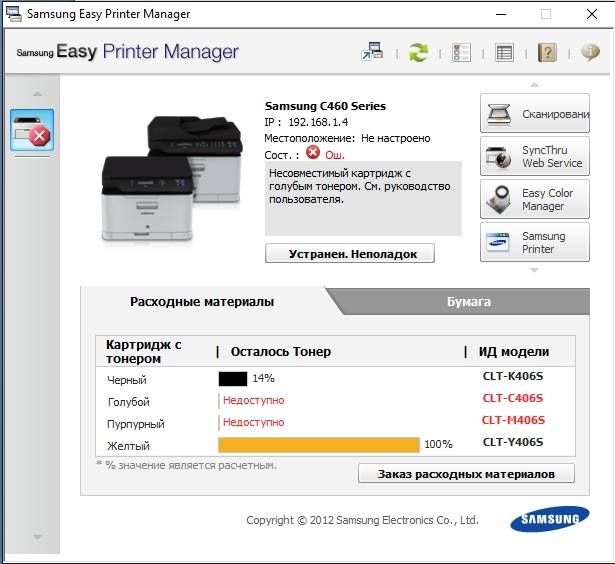615x564 pixels.
Task: Click the red error status icon
Action: (313, 154)
